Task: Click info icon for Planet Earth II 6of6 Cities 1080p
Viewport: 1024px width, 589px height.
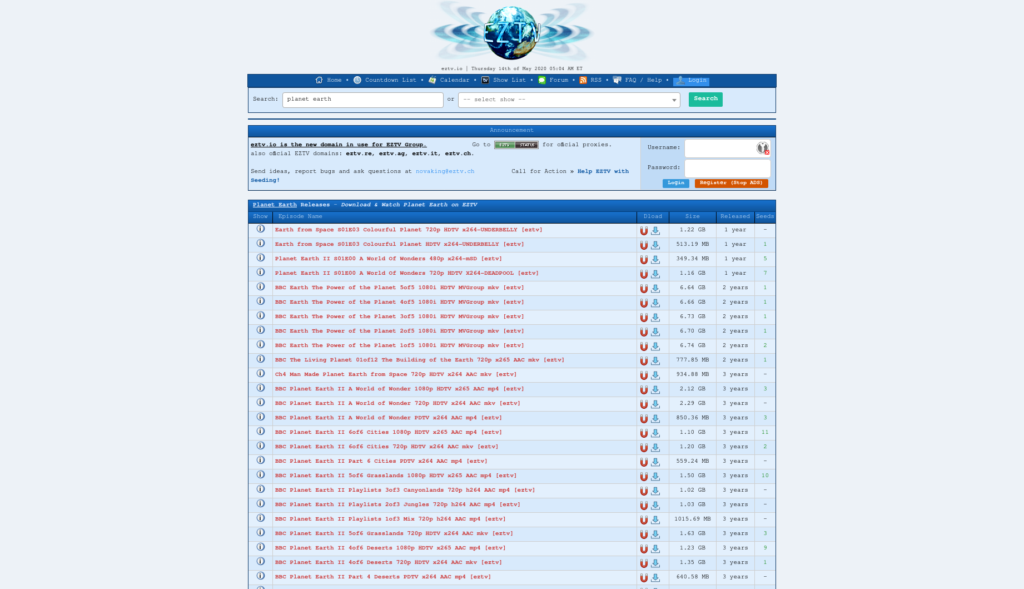Action: pyautogui.click(x=260, y=432)
